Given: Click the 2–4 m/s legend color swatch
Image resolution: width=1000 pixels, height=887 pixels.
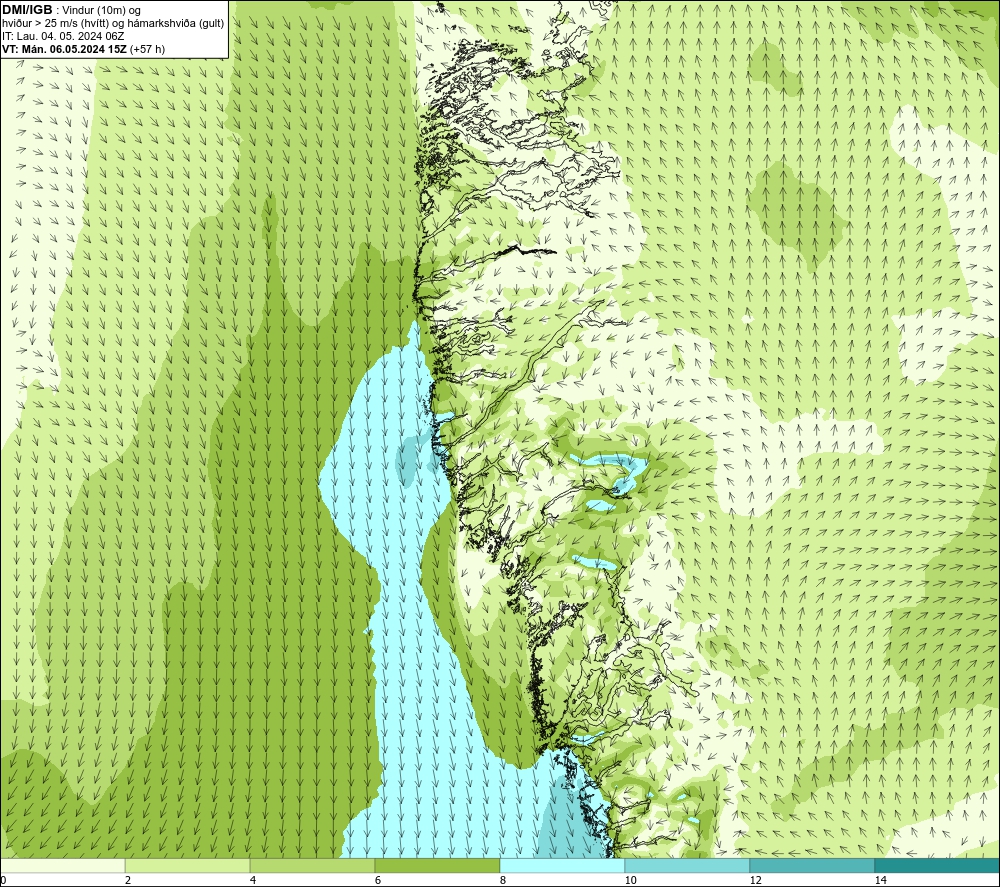Looking at the screenshot, I should (188, 865).
